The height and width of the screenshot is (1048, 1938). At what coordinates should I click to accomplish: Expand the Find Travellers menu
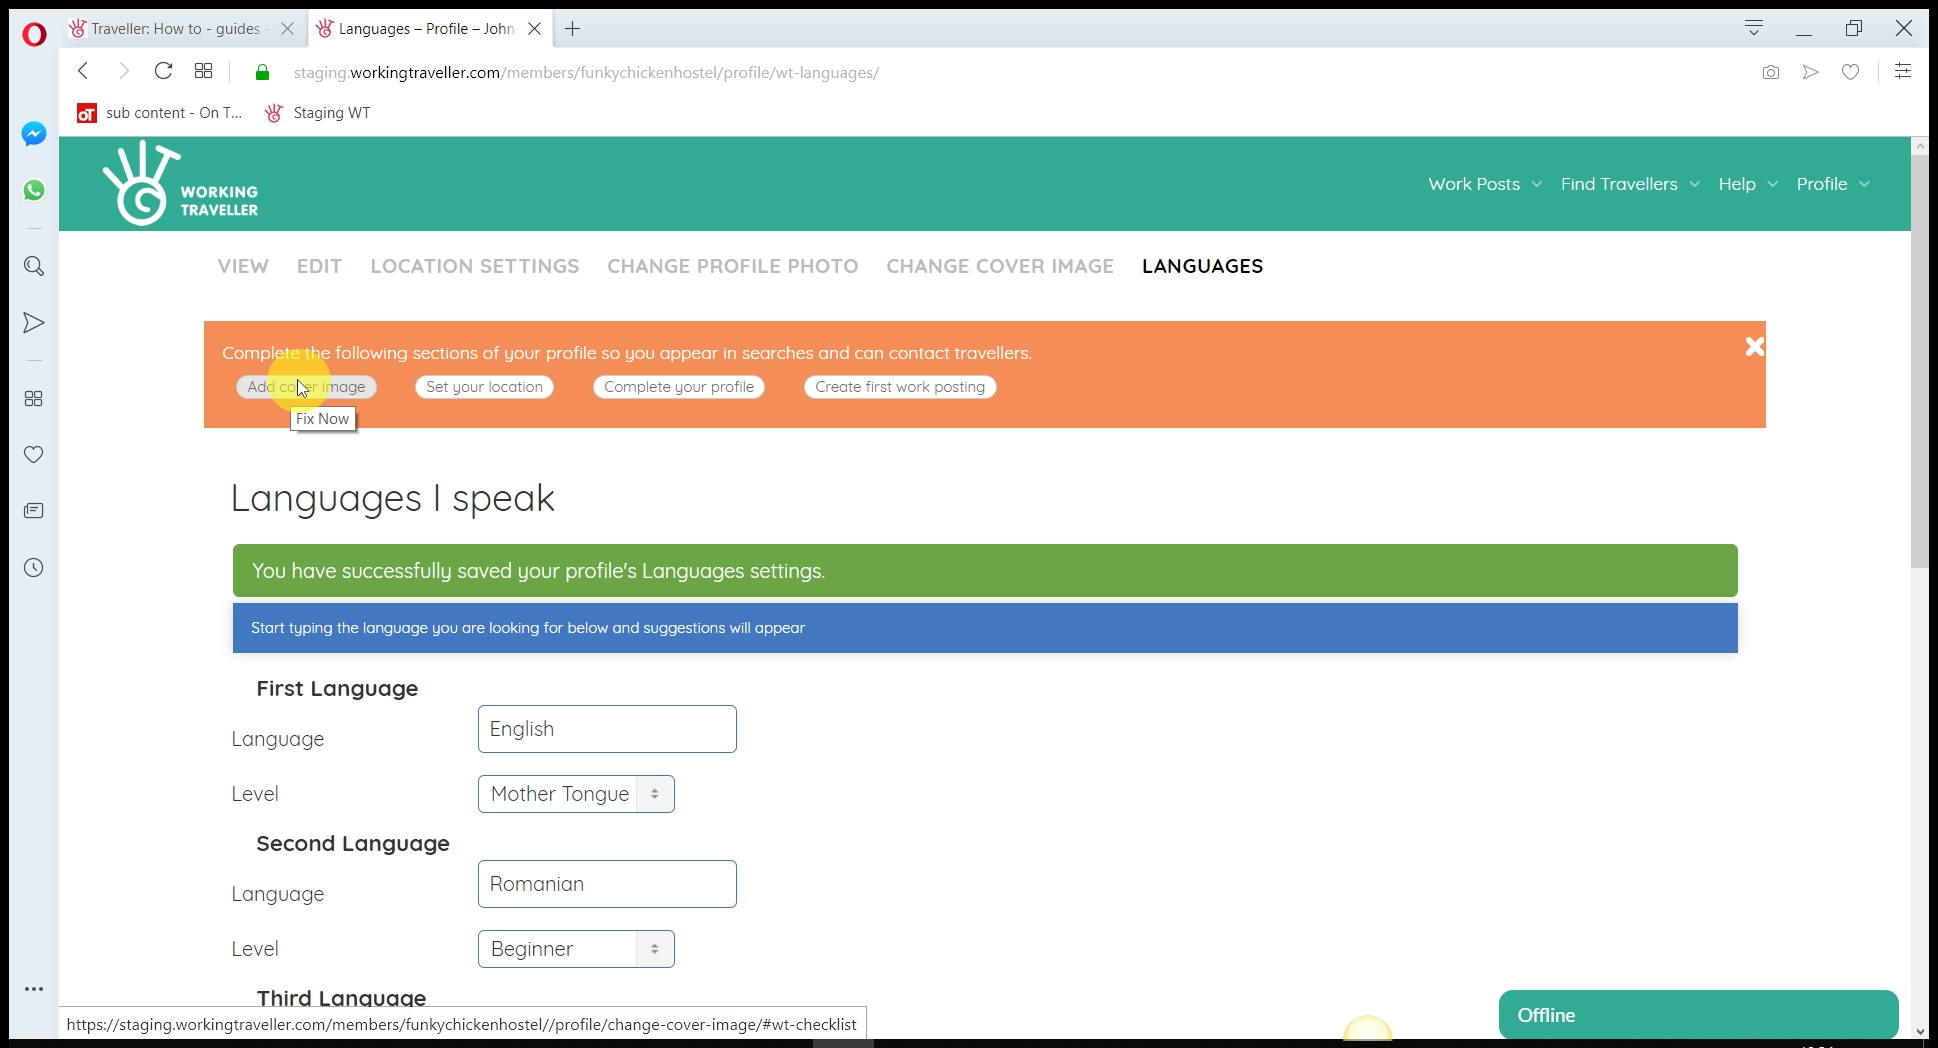point(1629,184)
